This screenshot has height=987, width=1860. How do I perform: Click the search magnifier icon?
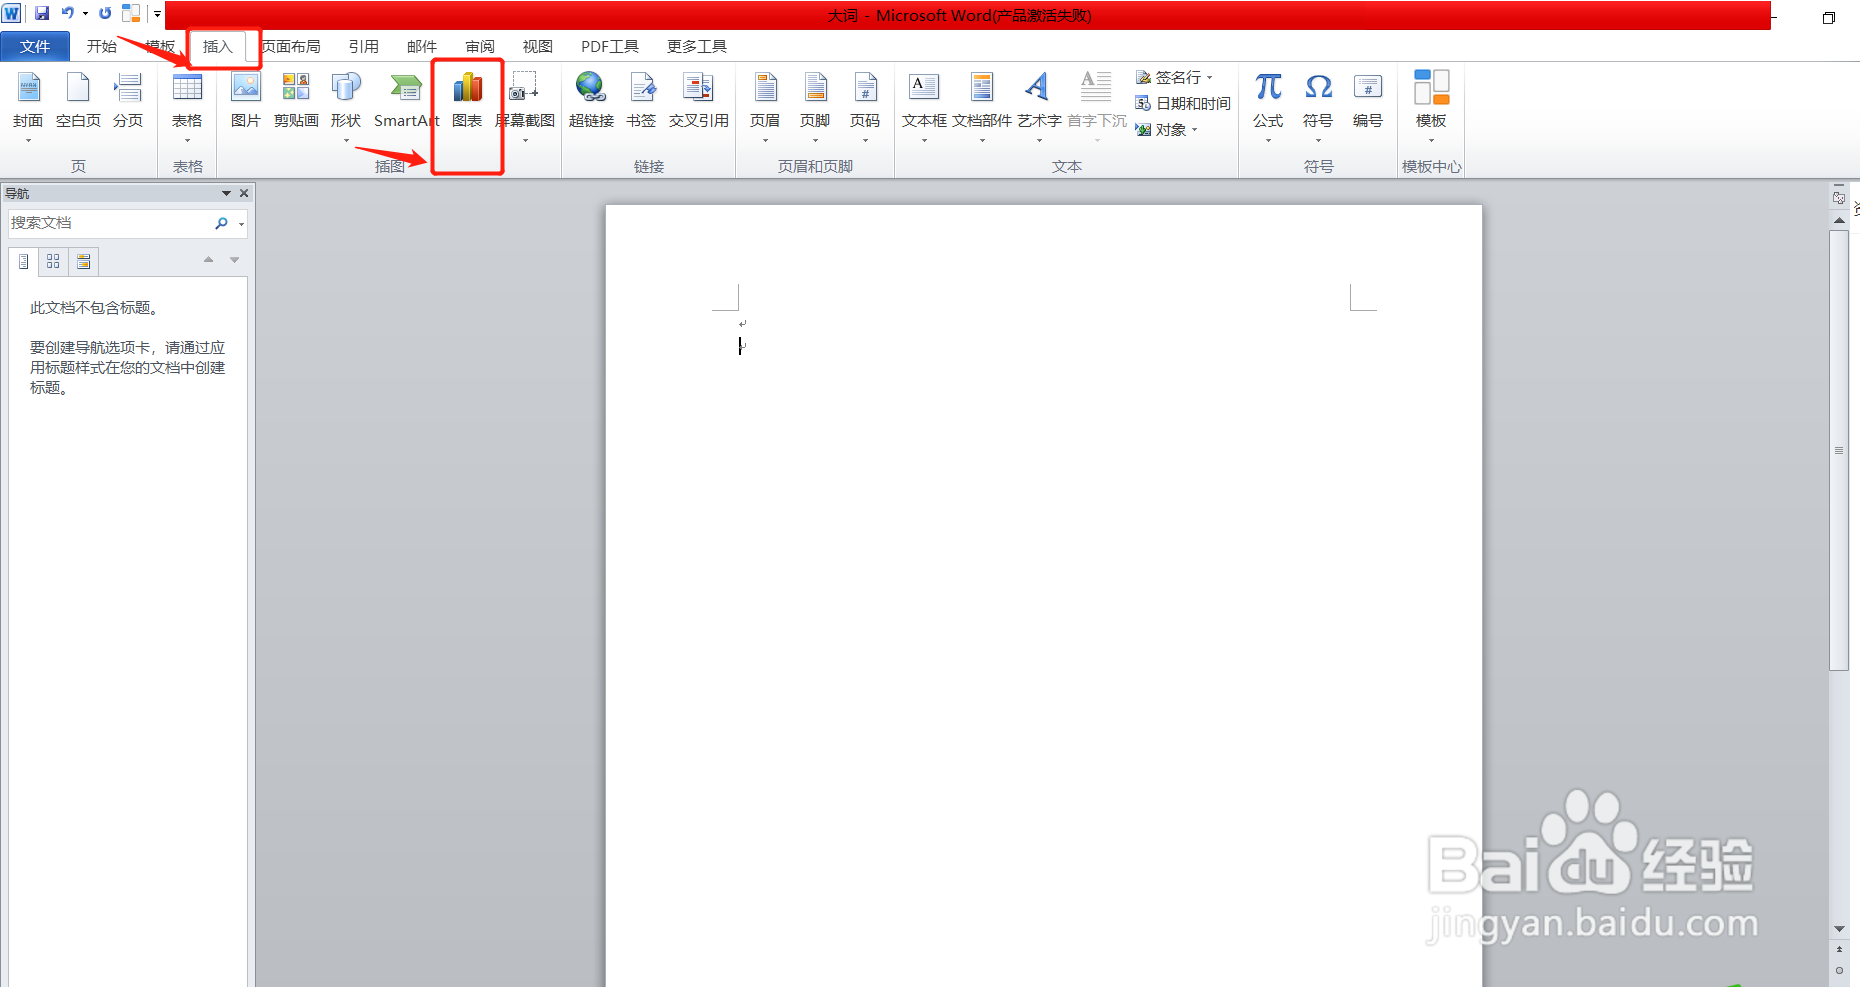click(x=221, y=223)
